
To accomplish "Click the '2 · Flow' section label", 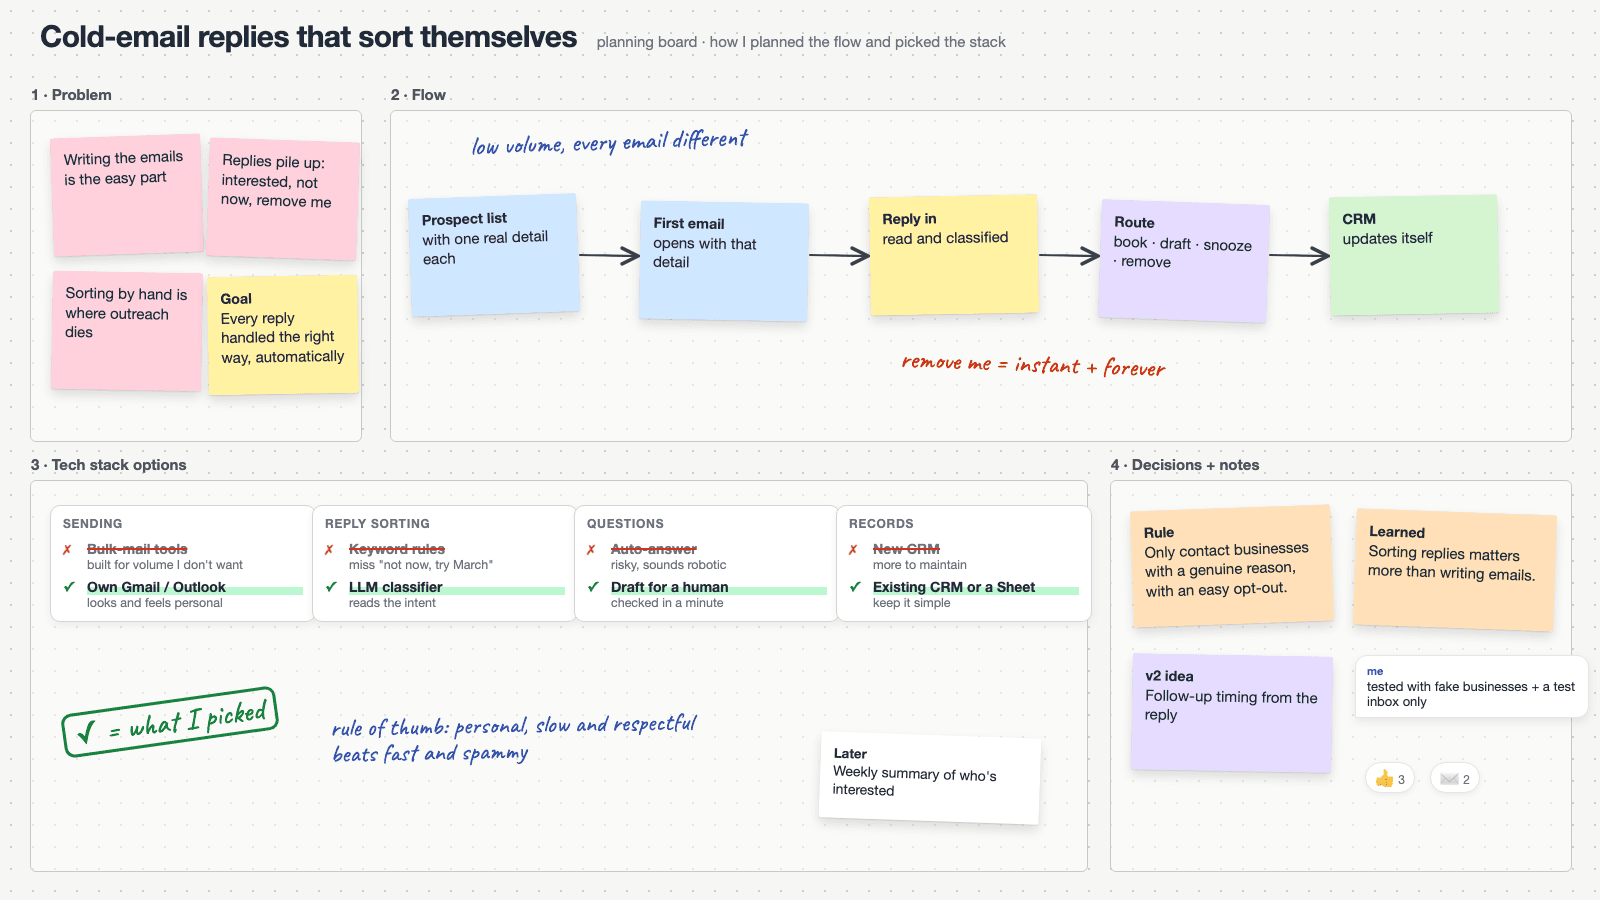I will click(418, 95).
